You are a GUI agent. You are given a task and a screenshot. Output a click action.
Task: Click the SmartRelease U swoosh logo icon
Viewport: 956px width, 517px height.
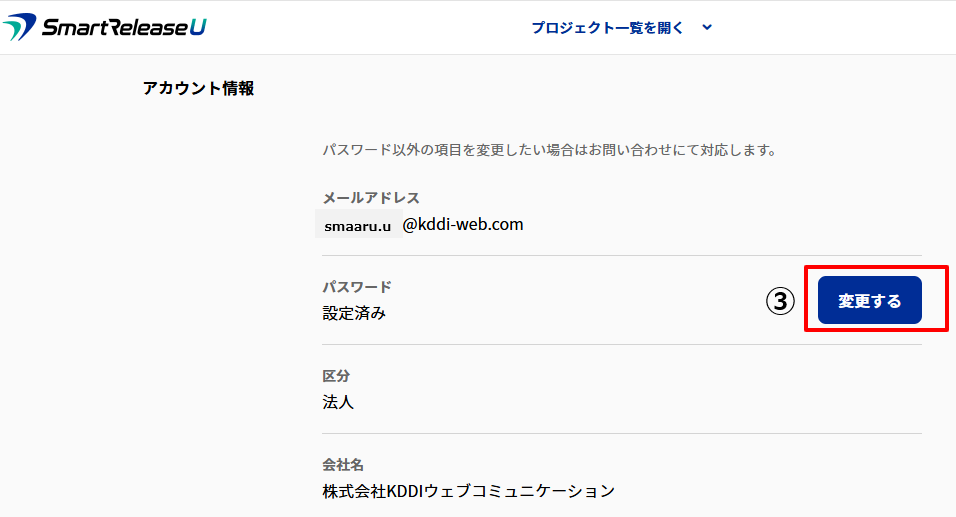20,27
